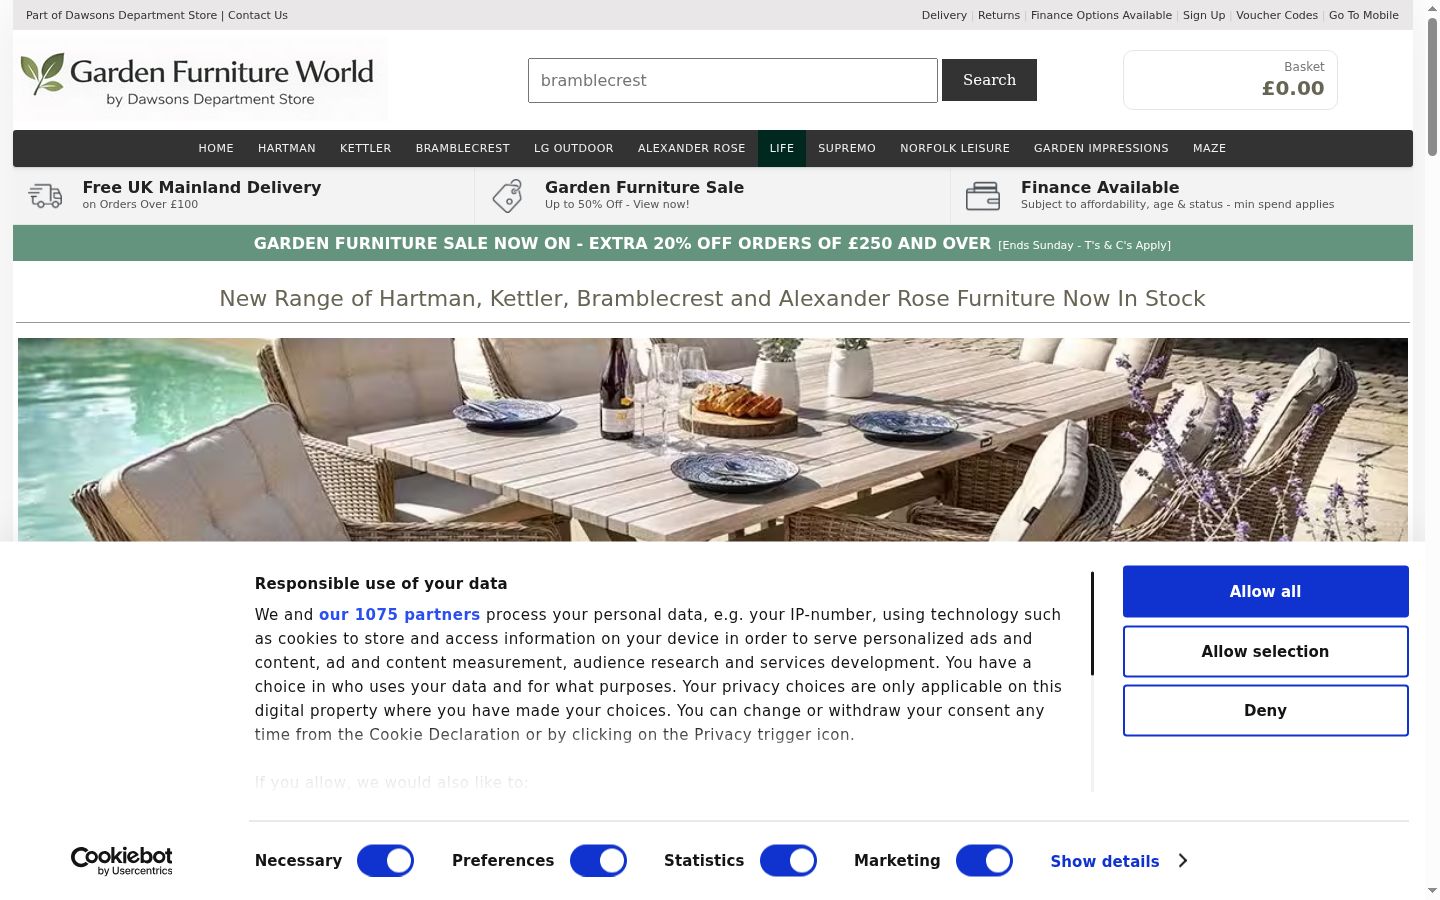
Task: Select BRAMBLECREST in the navigation bar
Action: pos(463,148)
